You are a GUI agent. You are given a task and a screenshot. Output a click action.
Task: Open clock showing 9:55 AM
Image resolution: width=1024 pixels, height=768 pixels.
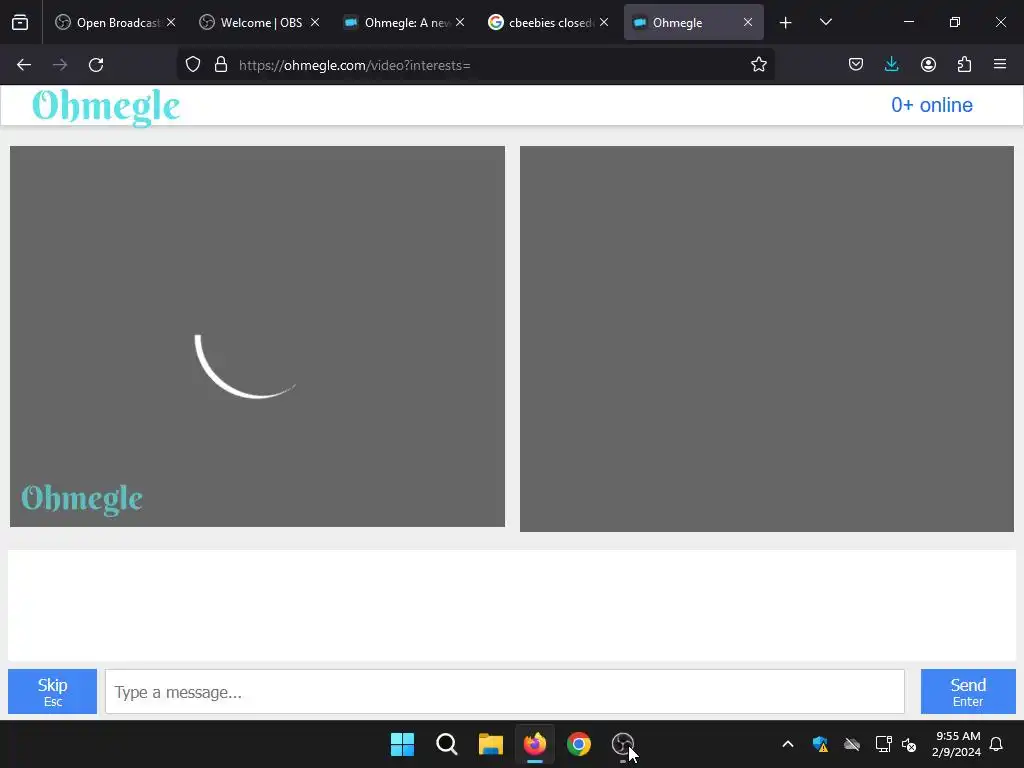pos(957,744)
